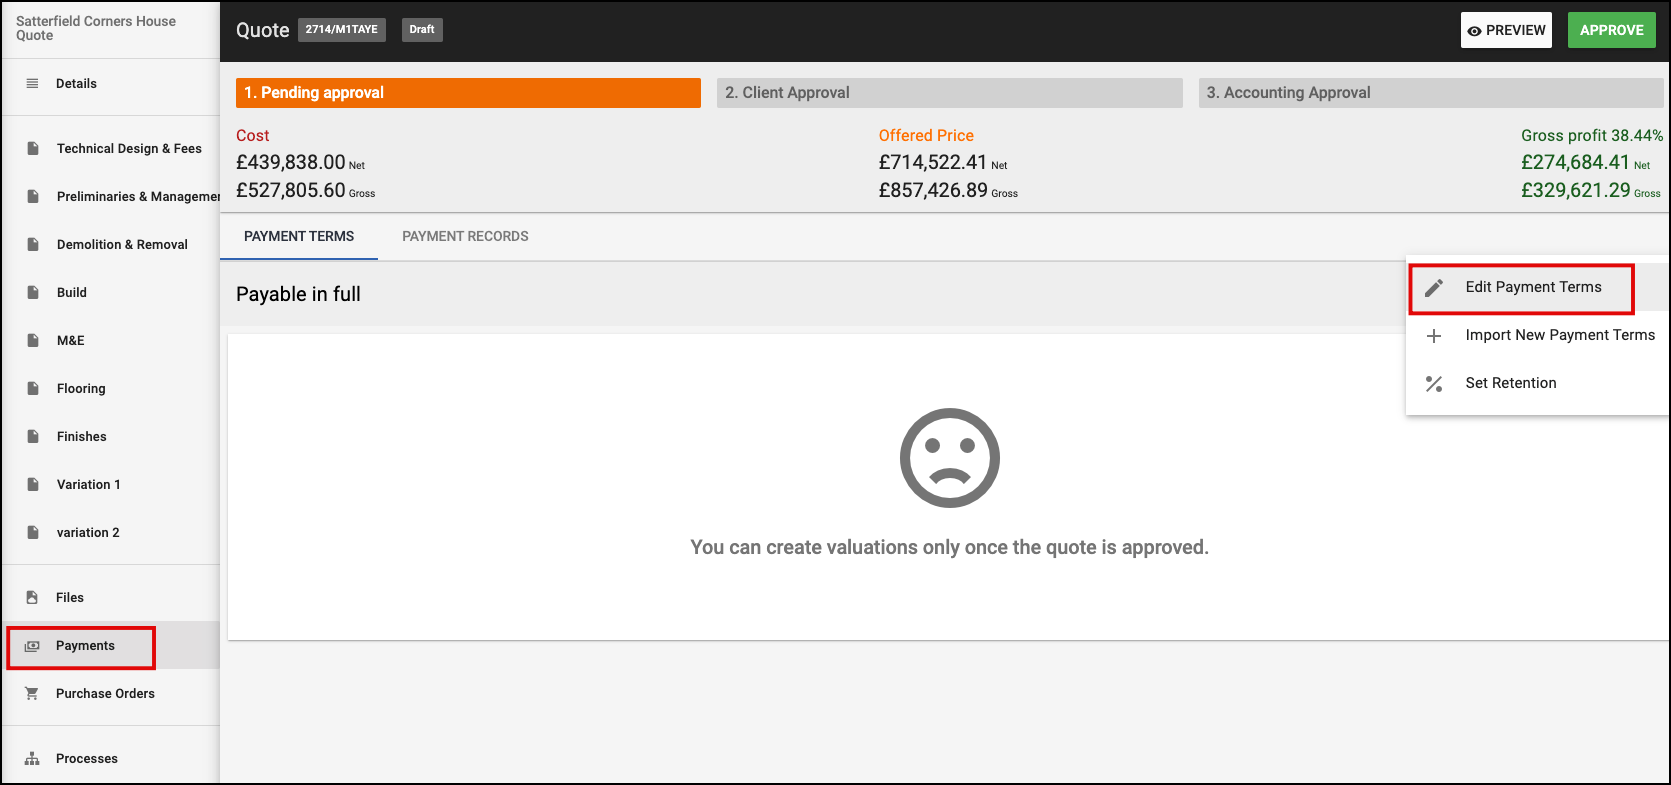The height and width of the screenshot is (785, 1671).
Task: Click the Processes hierarchy icon
Action: [x=32, y=759]
